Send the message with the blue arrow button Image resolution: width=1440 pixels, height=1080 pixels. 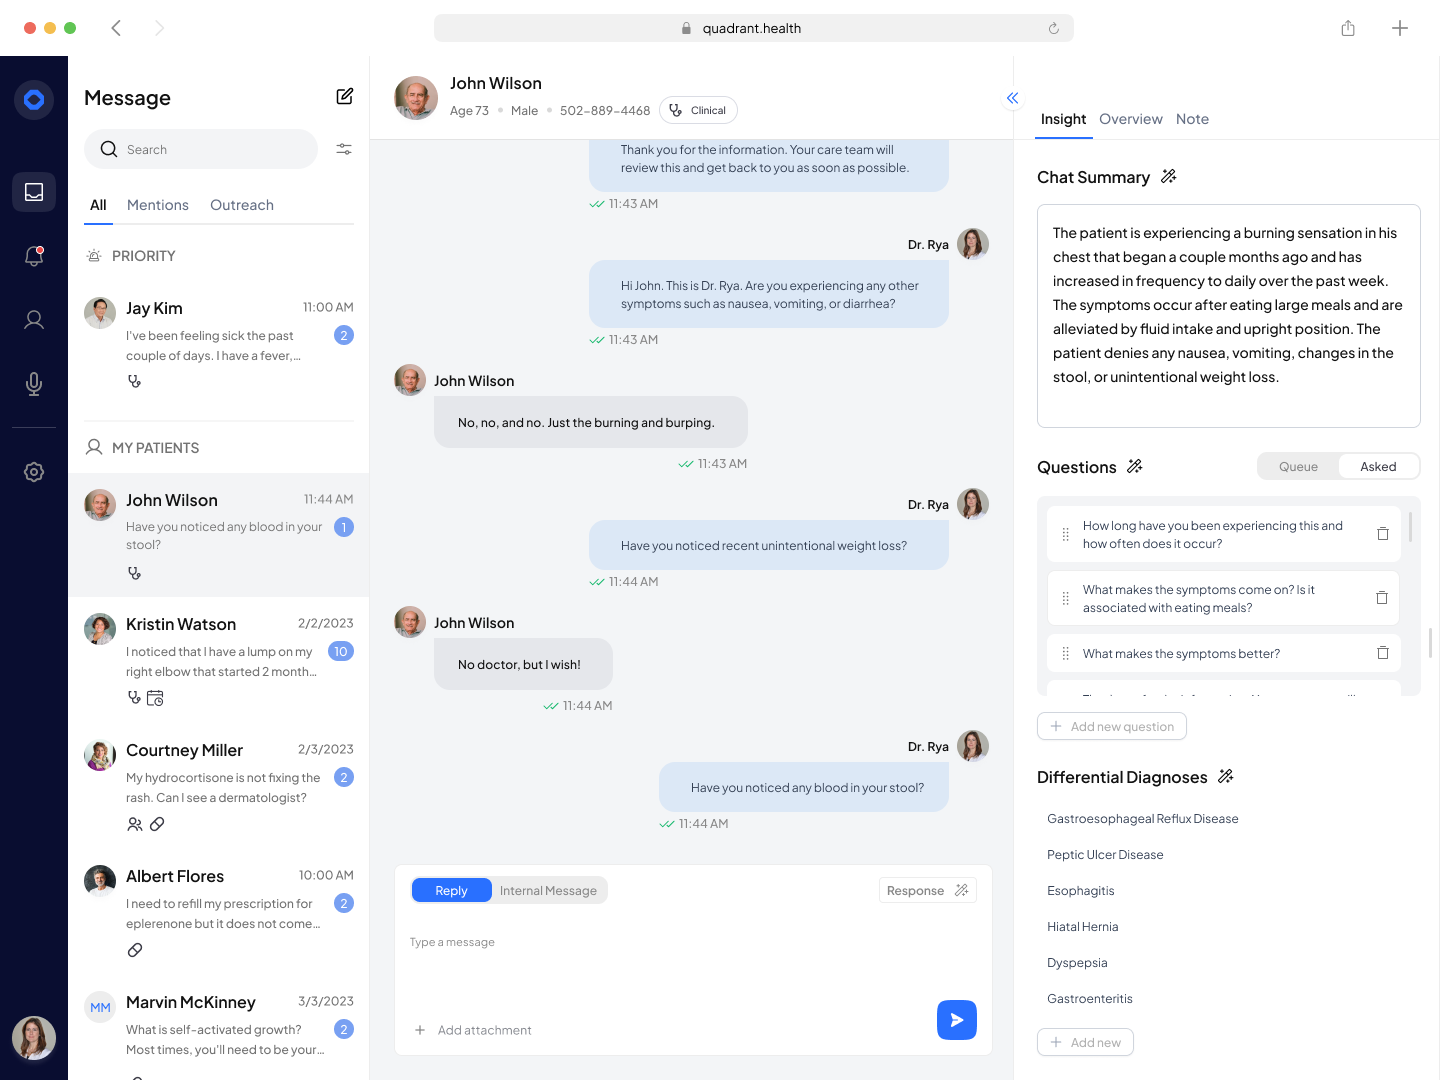tap(957, 1020)
